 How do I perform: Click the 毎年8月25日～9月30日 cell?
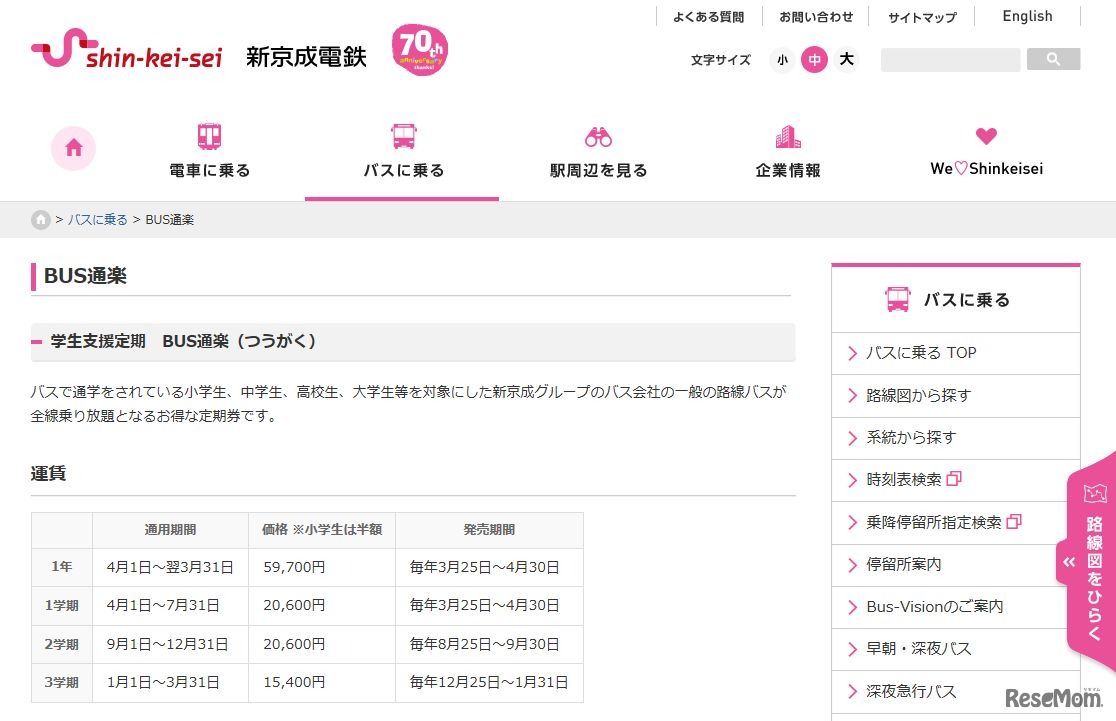pos(489,644)
